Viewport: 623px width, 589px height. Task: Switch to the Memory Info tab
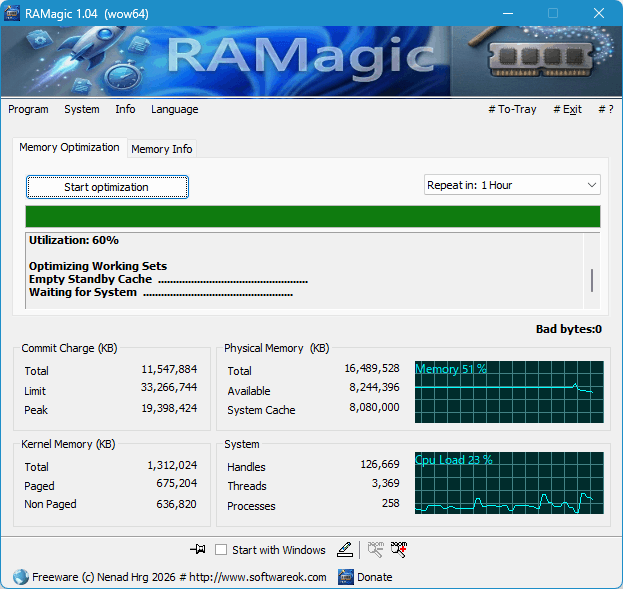pyautogui.click(x=161, y=149)
